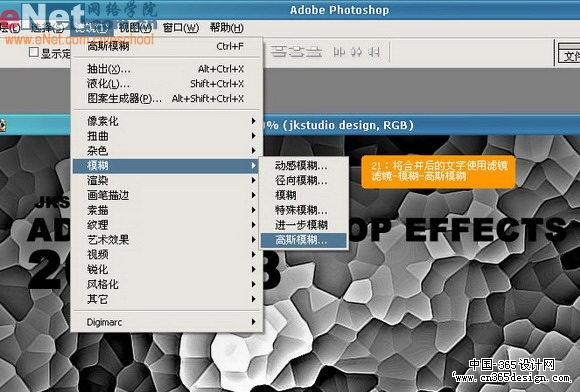Expand the 纹理 submenu arrow
Screen dimensions: 580x392
[x=253, y=225]
